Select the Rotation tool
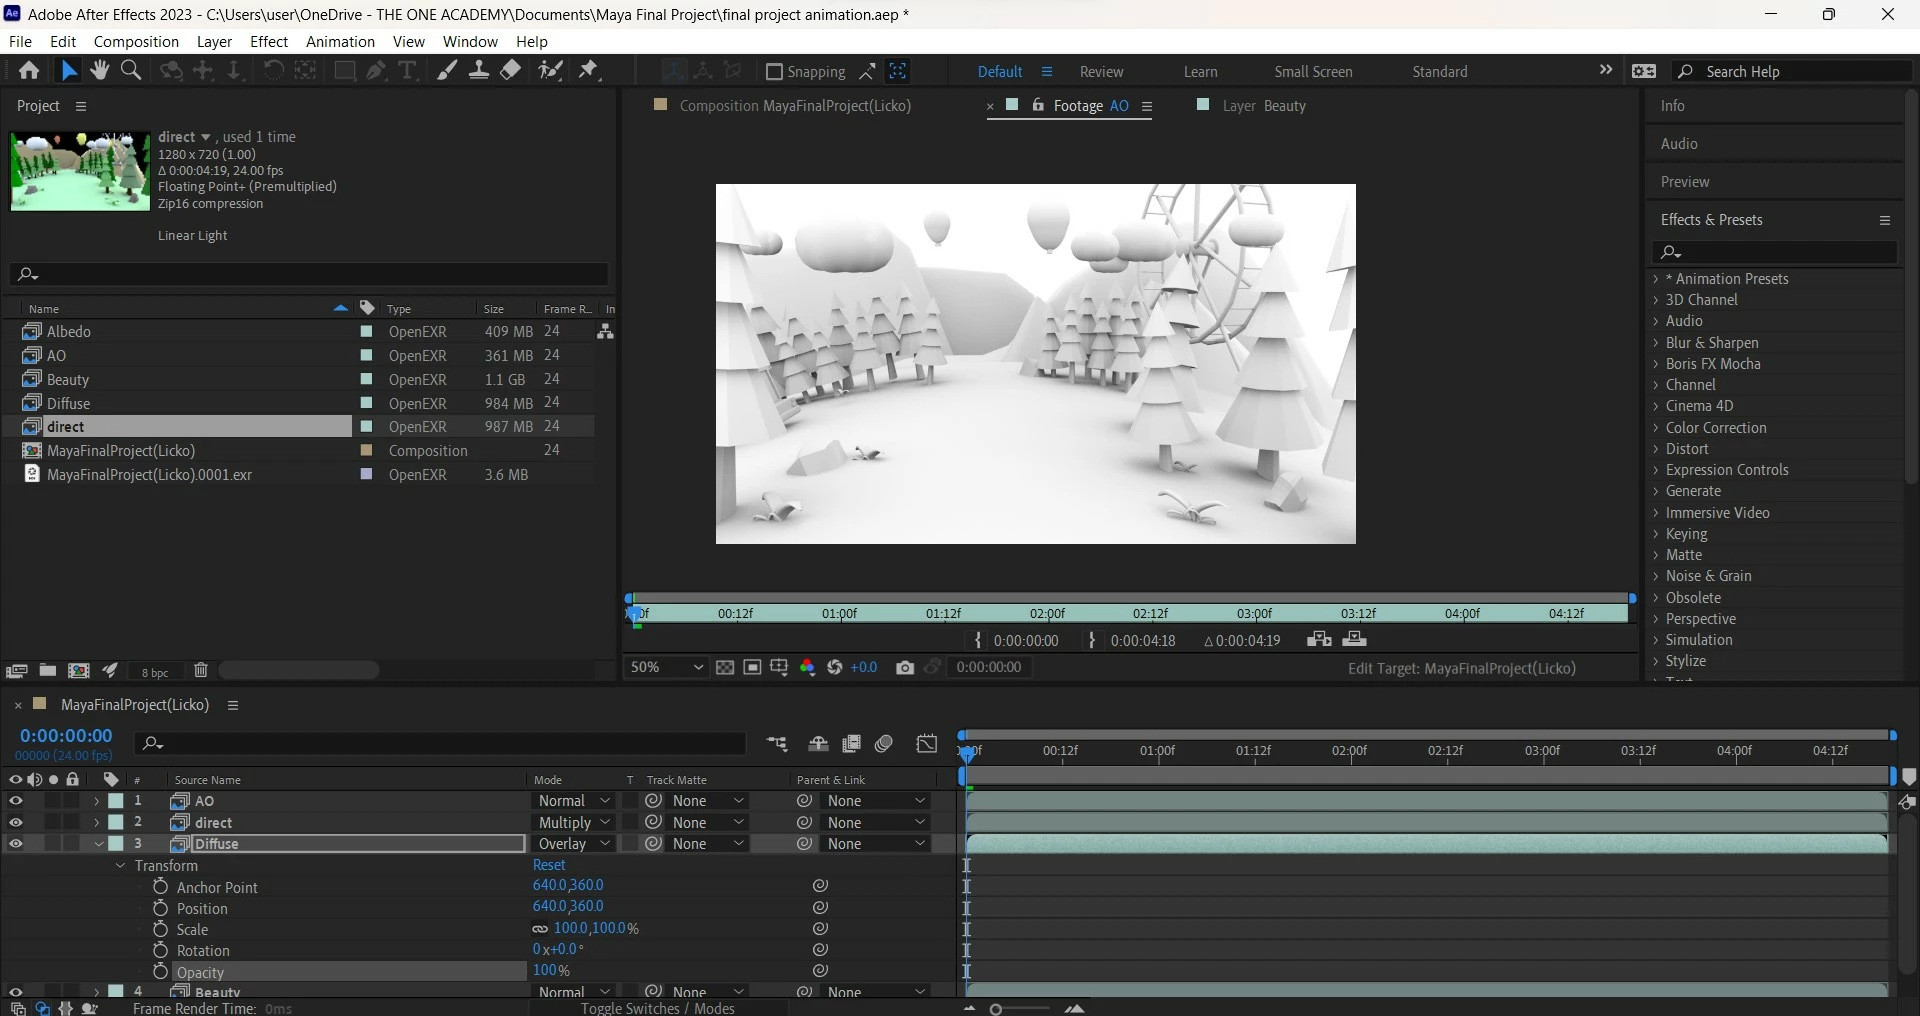This screenshot has height=1016, width=1920. coord(273,71)
